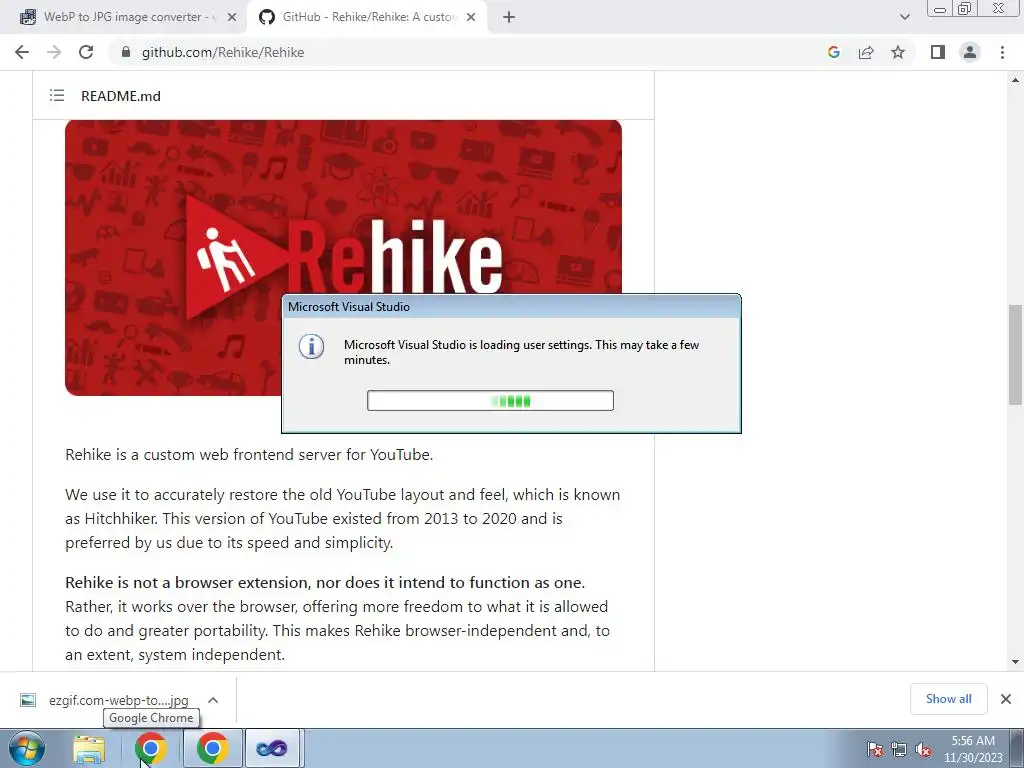1024x768 pixels.
Task: Dismiss the downloads bar
Action: coord(1006,699)
